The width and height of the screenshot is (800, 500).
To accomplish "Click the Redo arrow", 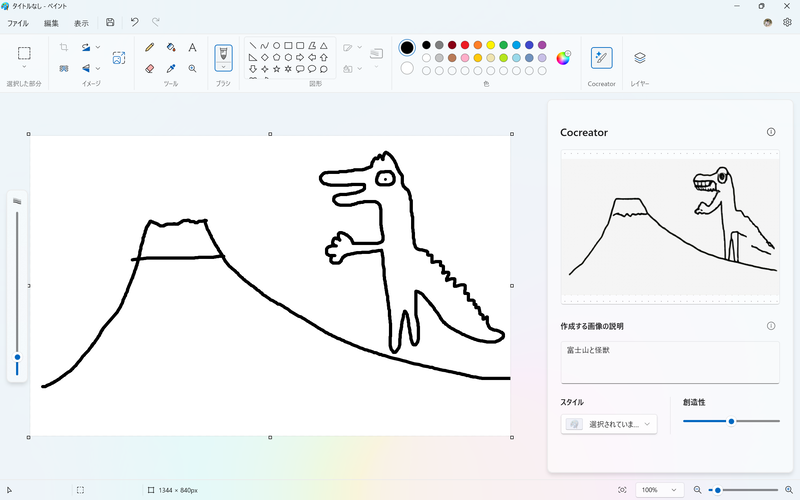I will (x=156, y=22).
